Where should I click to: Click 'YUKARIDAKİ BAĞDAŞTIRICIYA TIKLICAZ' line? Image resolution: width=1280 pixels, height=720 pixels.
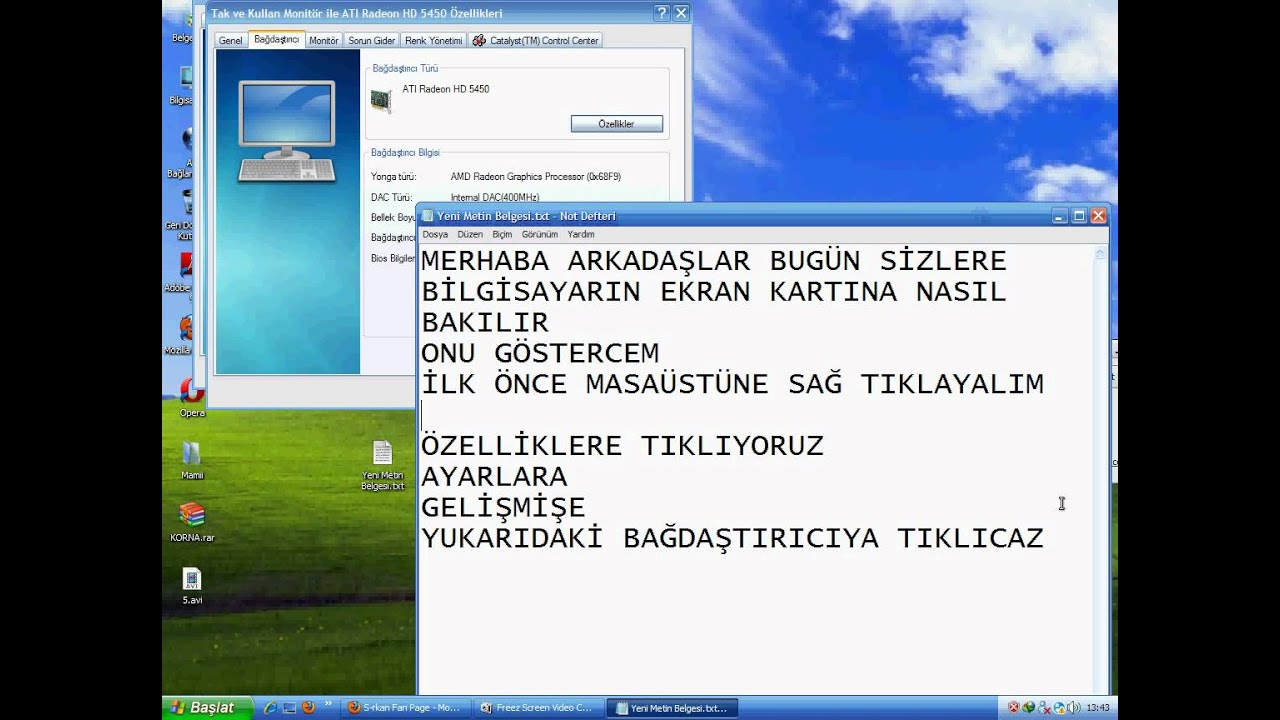pos(732,538)
